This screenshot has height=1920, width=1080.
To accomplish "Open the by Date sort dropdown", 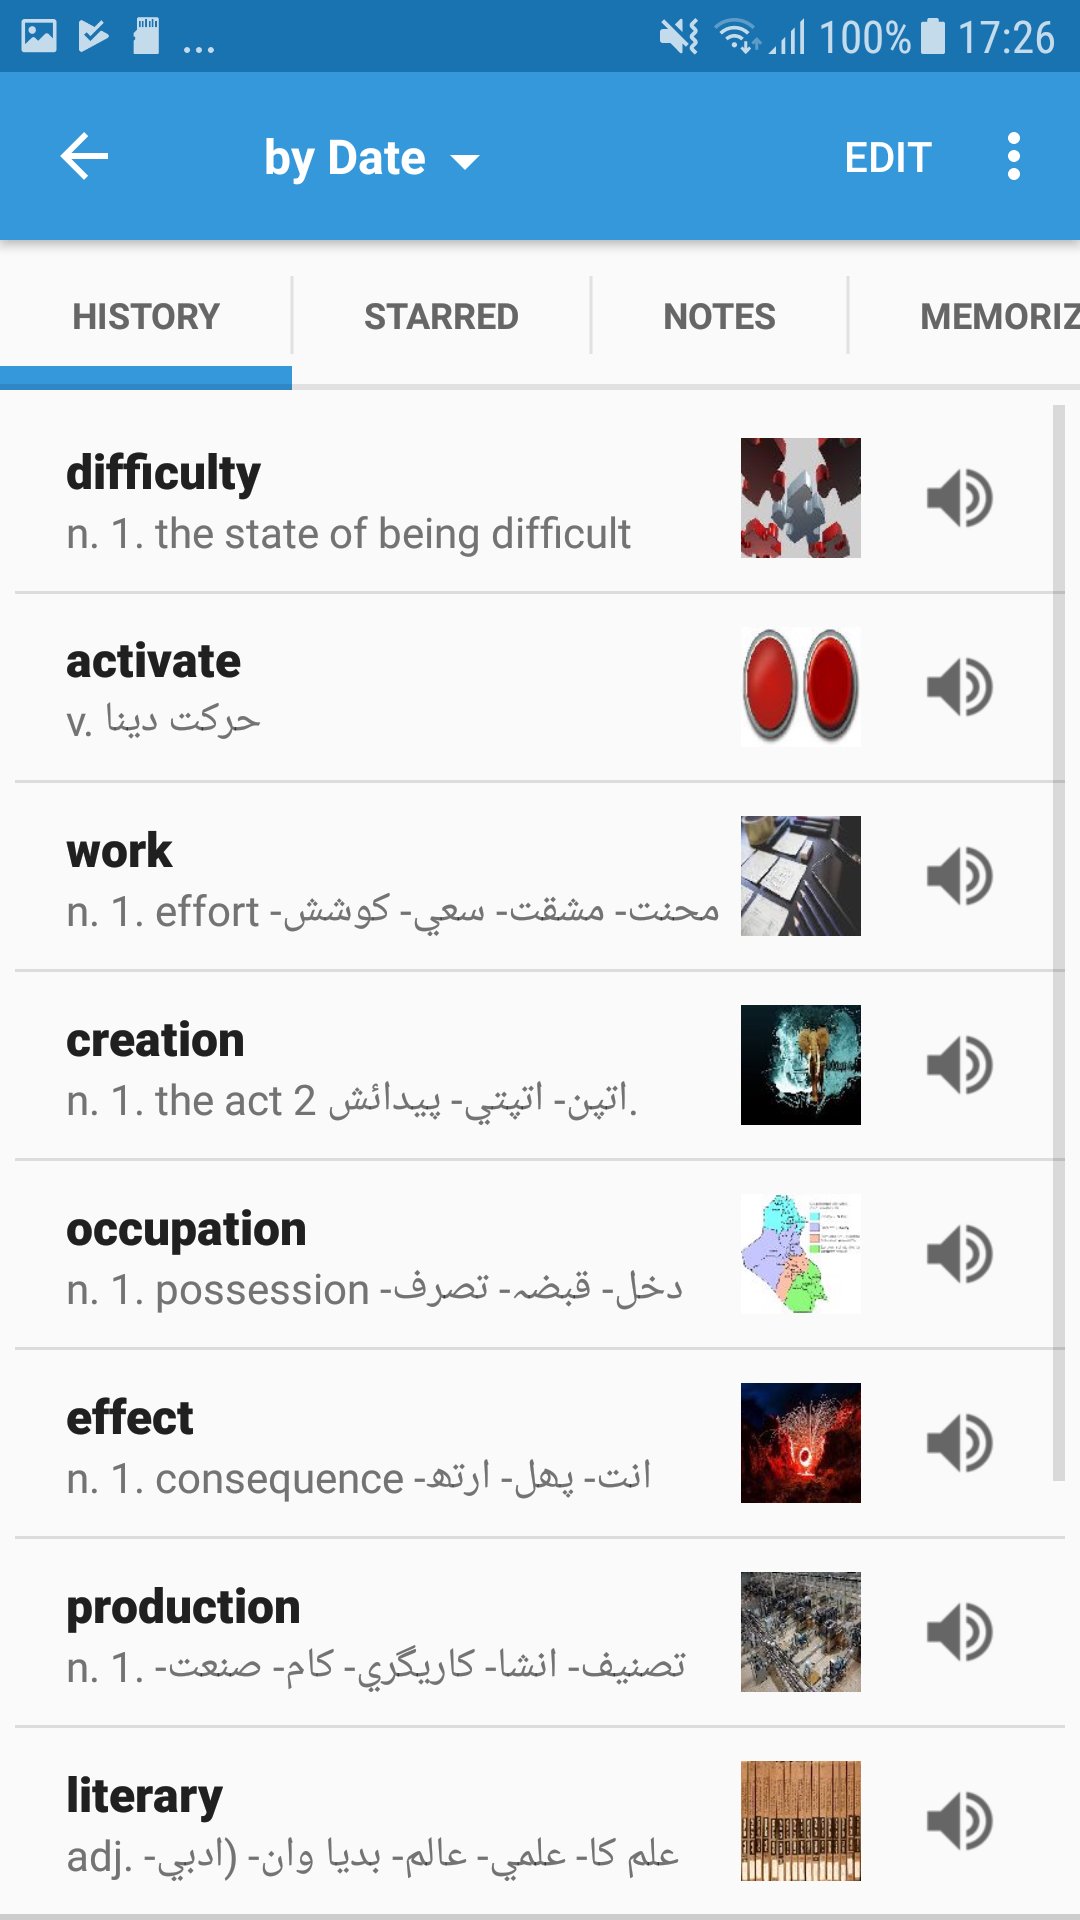I will tap(371, 158).
